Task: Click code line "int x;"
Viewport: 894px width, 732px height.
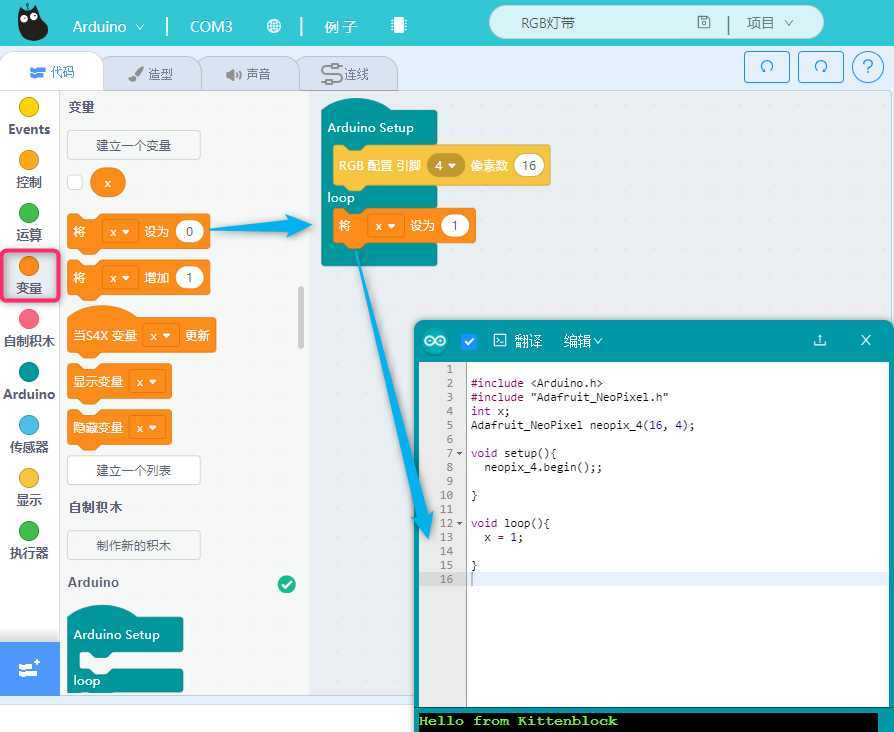Action: pos(490,411)
